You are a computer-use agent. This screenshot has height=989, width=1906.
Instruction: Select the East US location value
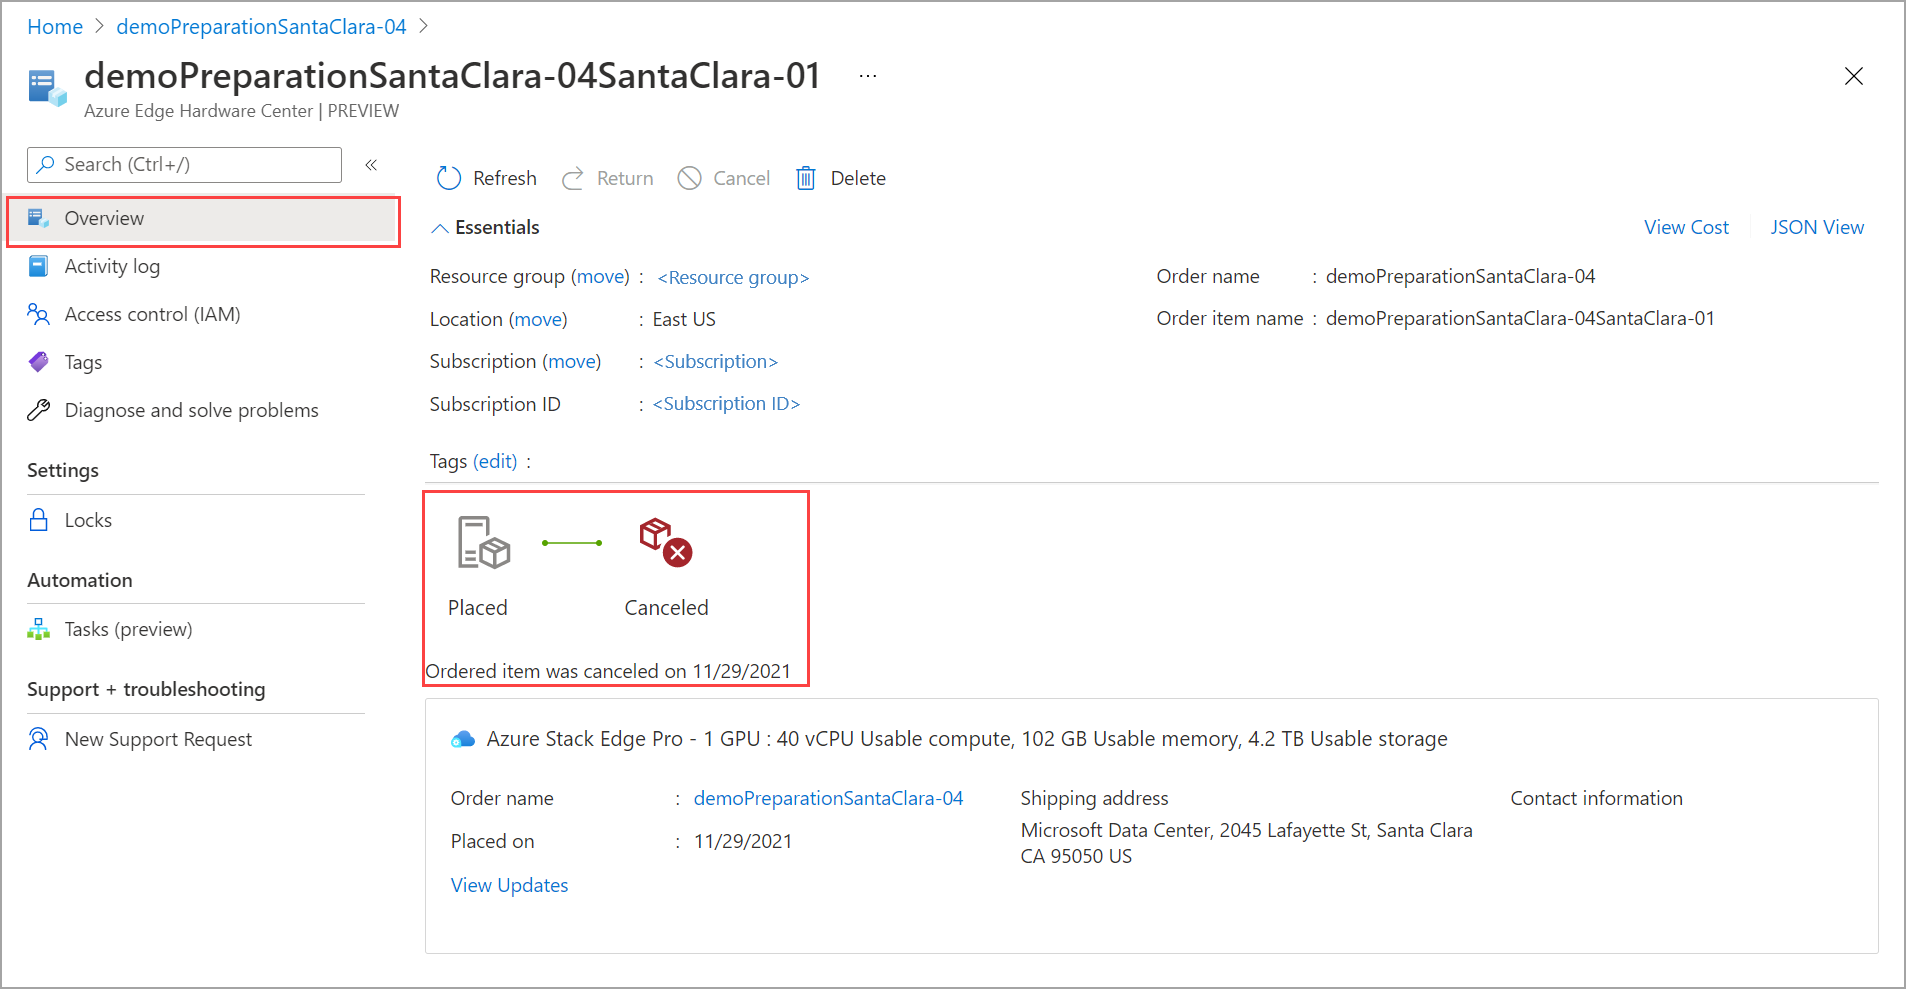point(684,319)
